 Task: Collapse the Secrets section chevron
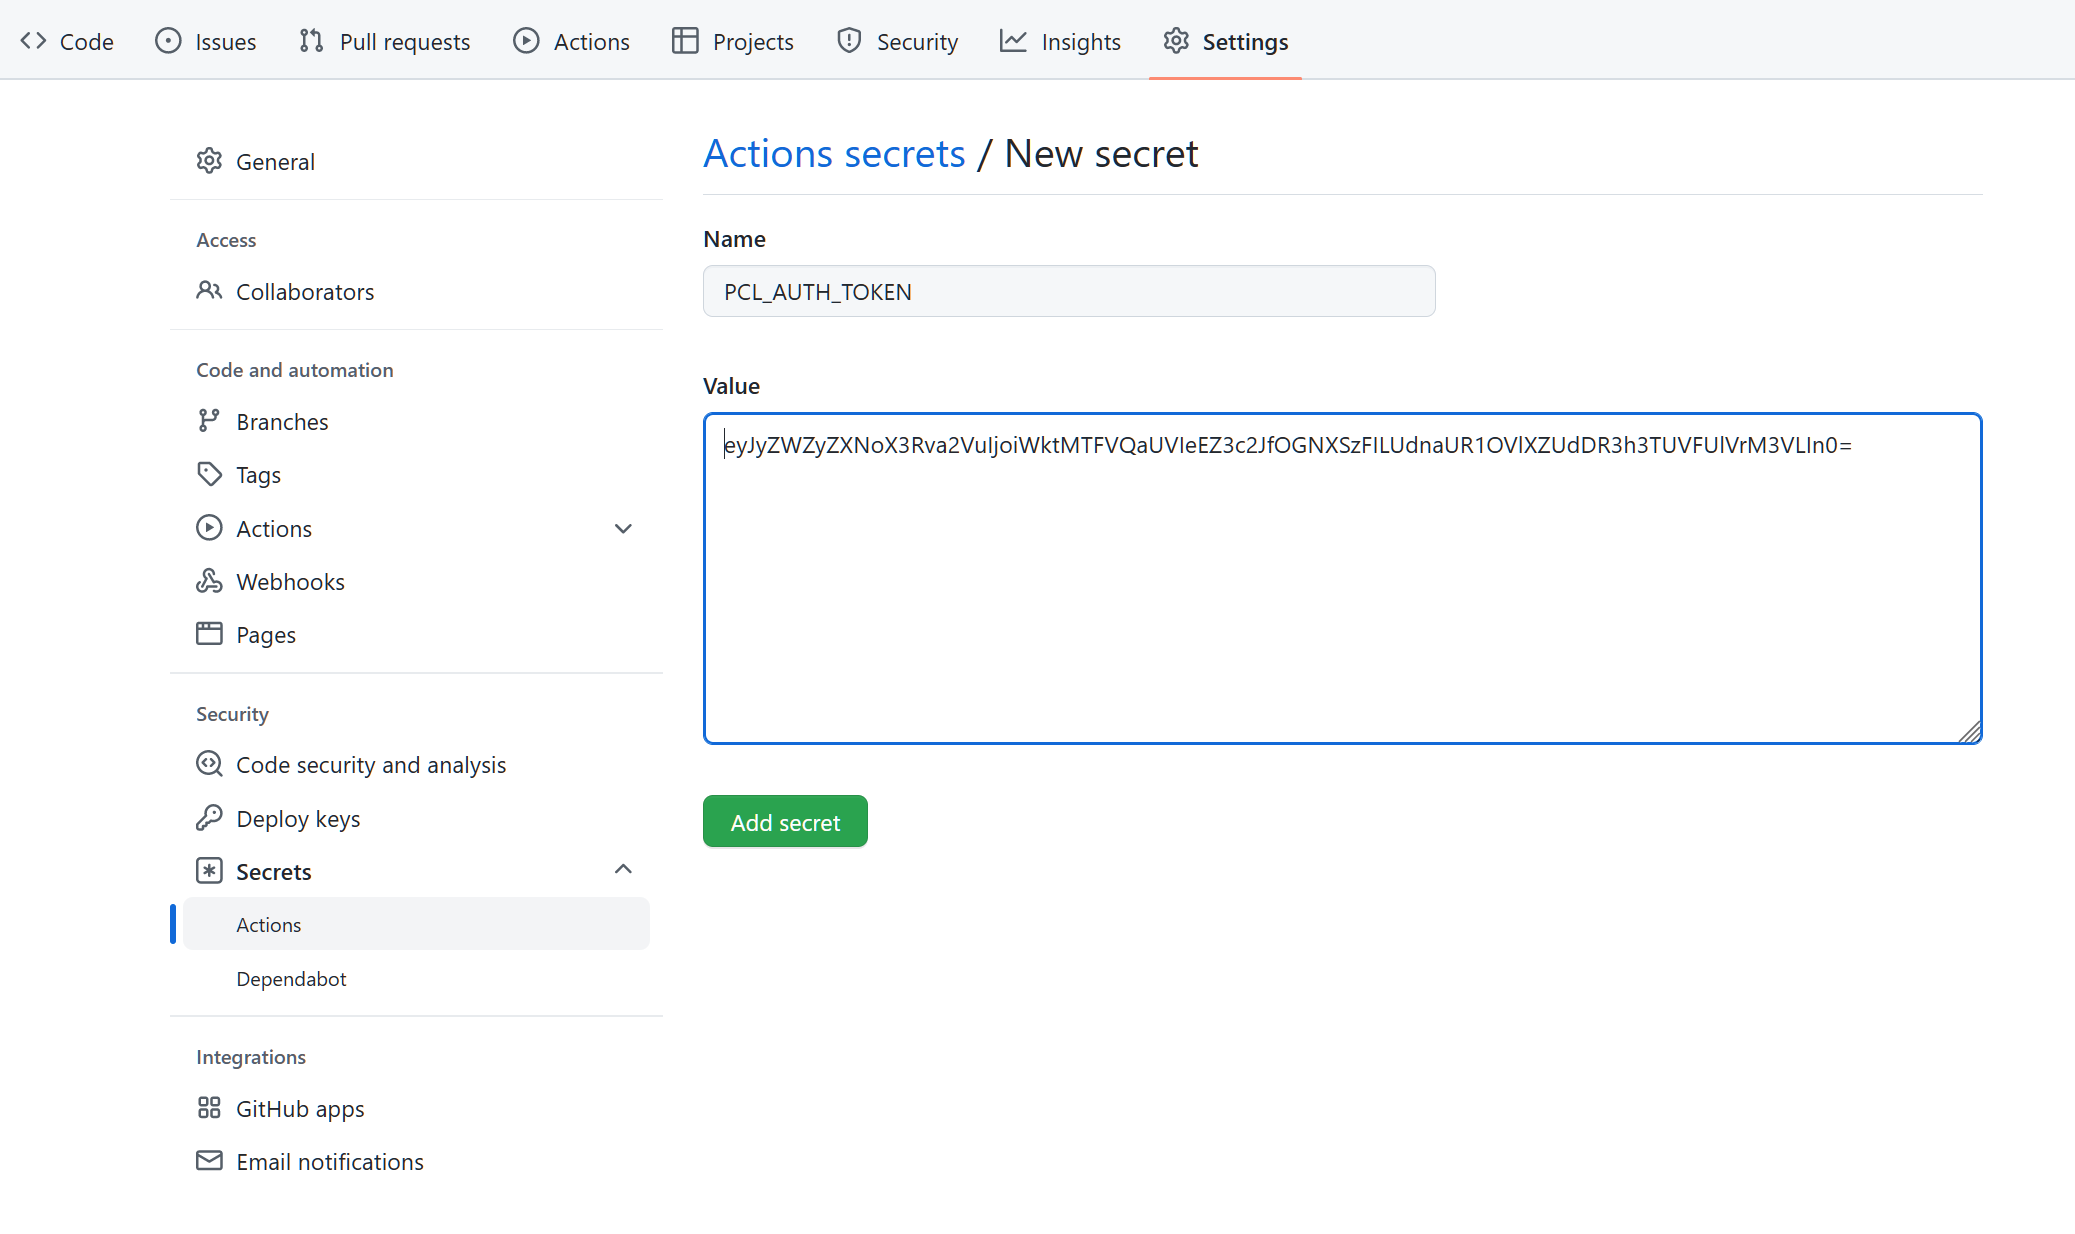coord(623,870)
